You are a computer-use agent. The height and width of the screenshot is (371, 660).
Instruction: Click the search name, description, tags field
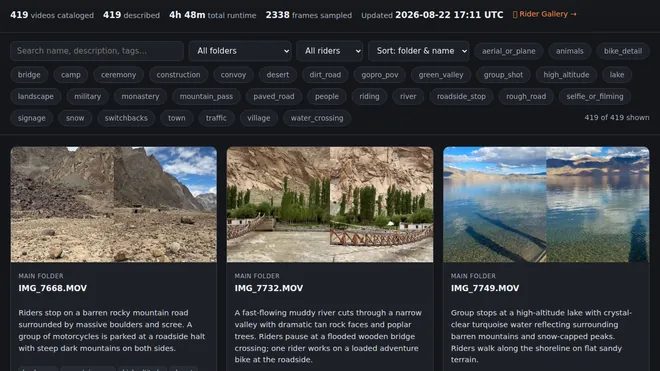tap(97, 51)
